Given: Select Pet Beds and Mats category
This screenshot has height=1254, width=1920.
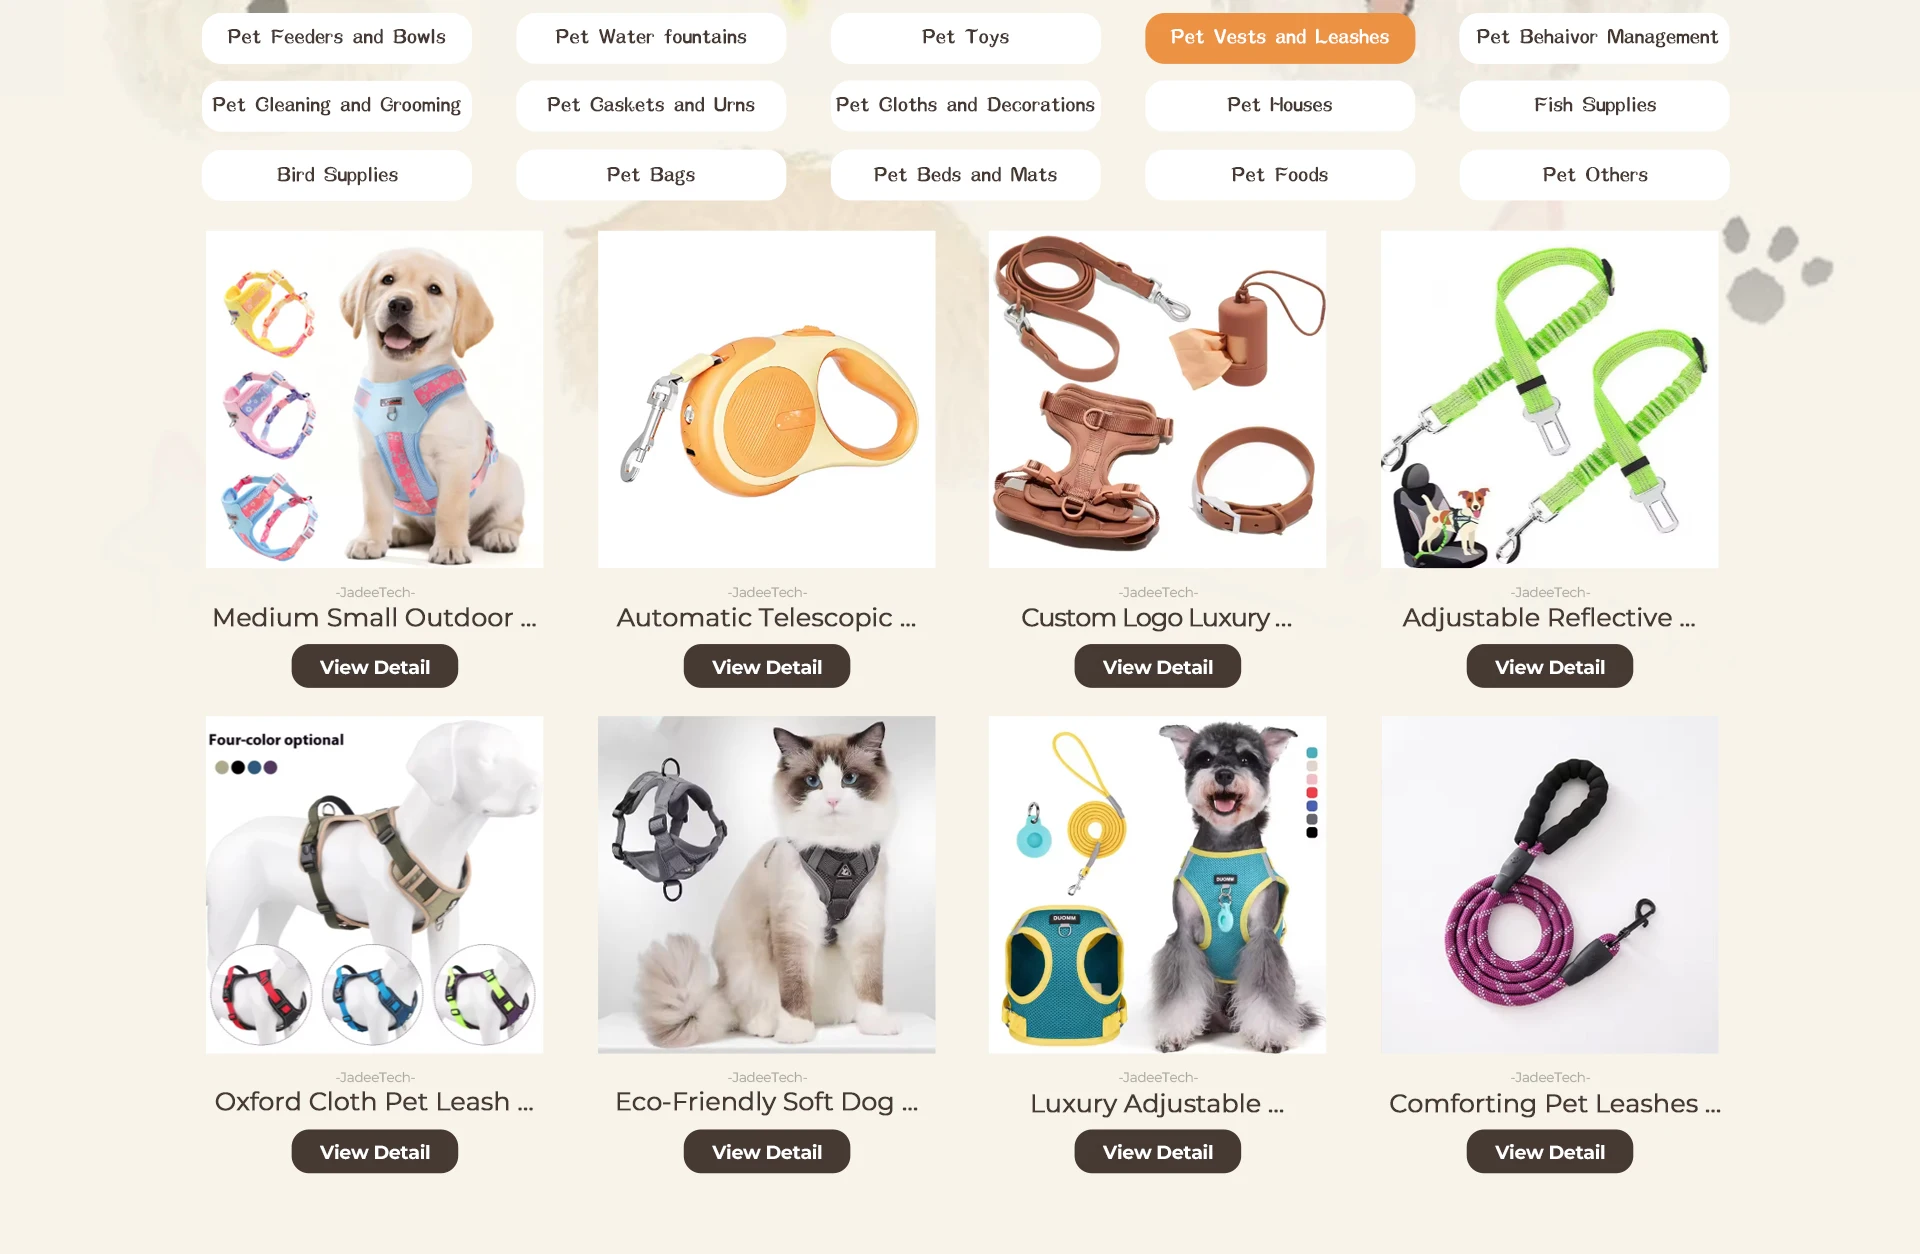Looking at the screenshot, I should (x=965, y=175).
